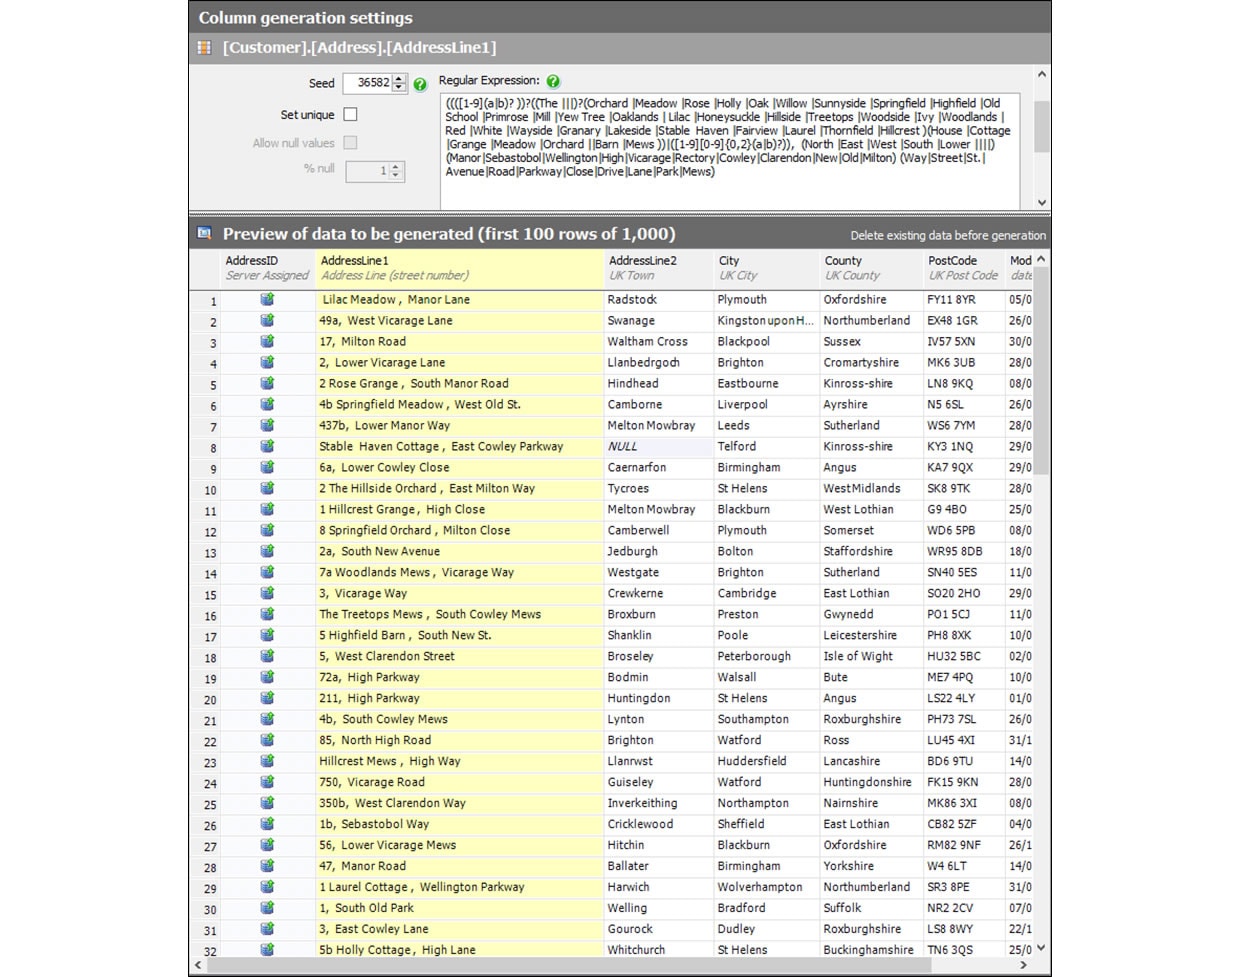This screenshot has width=1240, height=977.
Task: Click the PostCode cell 'FY11 8YR'
Action: click(965, 299)
